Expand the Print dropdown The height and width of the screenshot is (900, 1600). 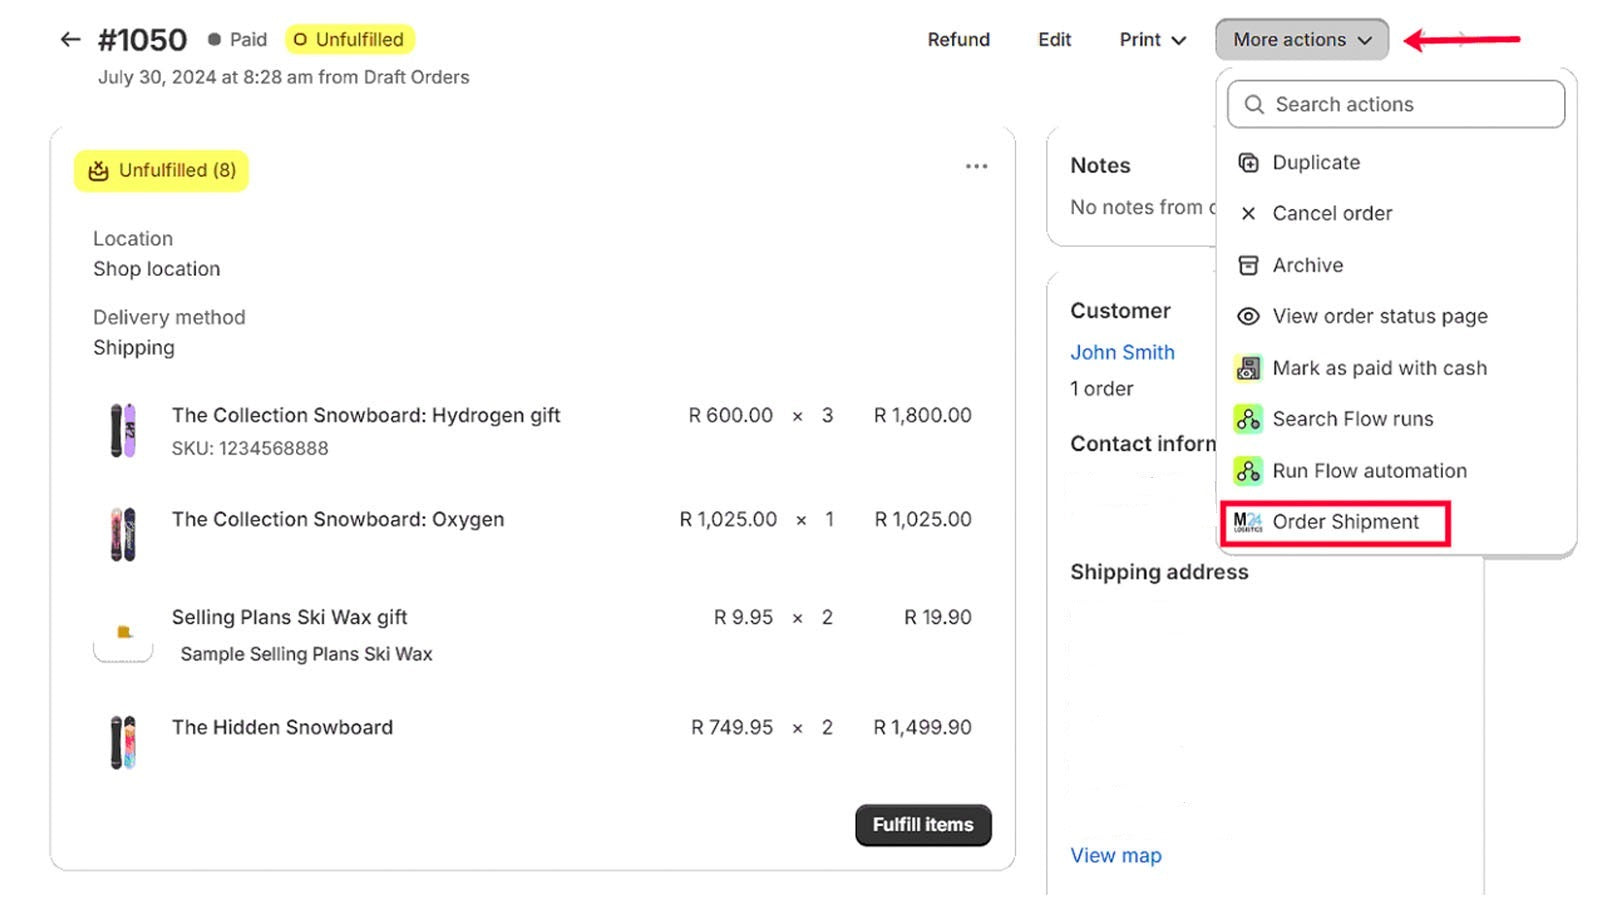1152,40
